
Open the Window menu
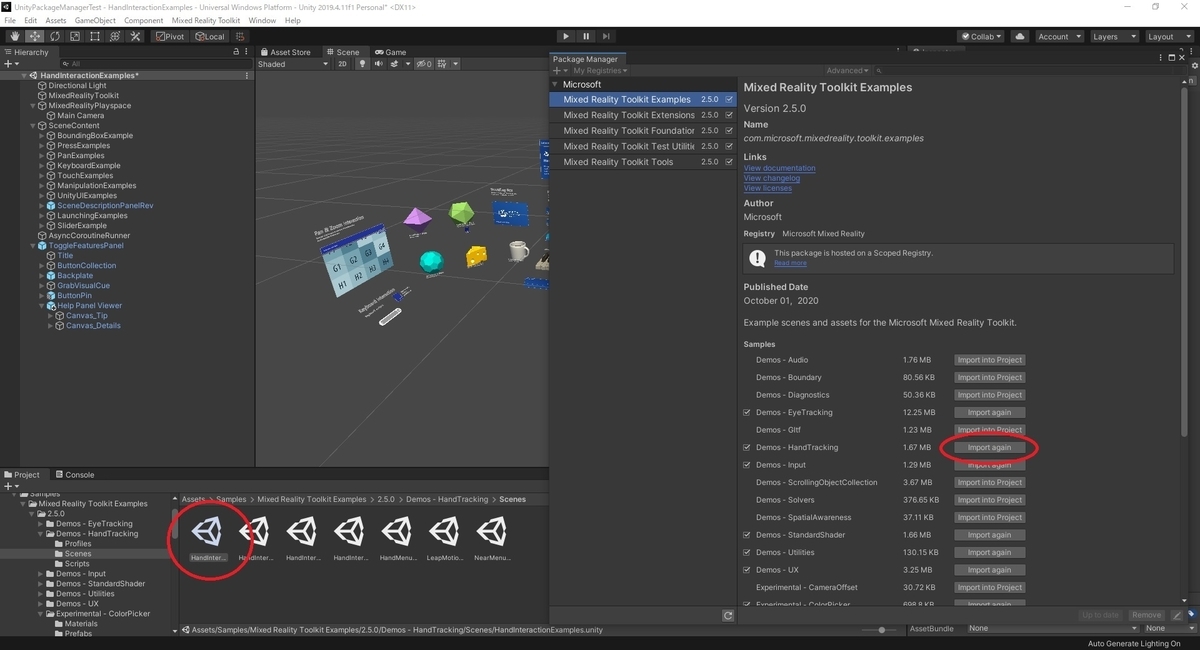[x=262, y=20]
